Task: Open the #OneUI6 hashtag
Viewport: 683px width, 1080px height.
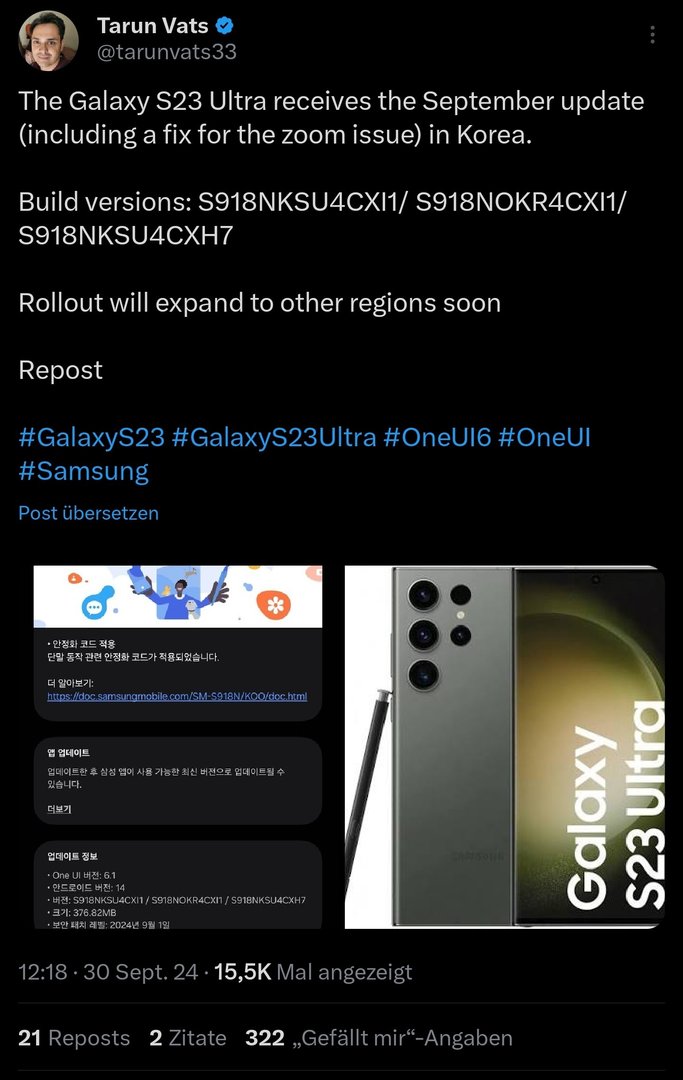Action: tap(437, 437)
